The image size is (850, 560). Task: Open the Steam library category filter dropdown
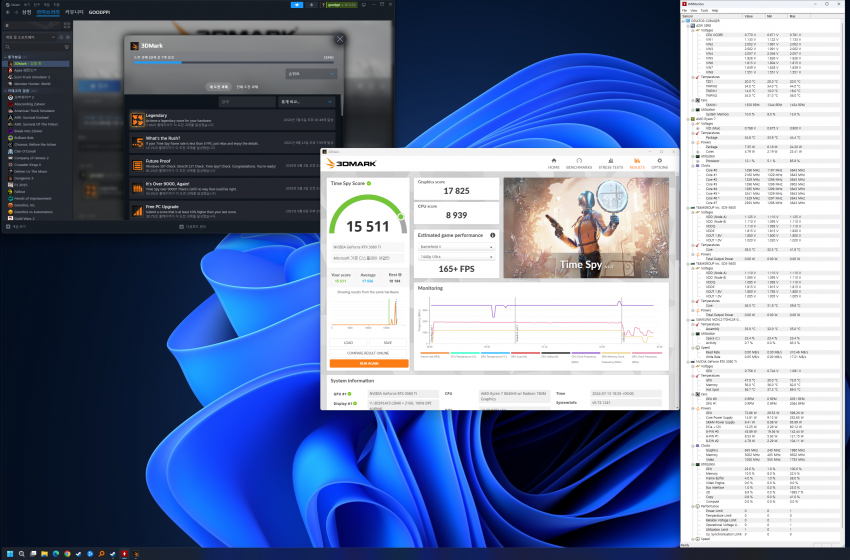click(30, 37)
